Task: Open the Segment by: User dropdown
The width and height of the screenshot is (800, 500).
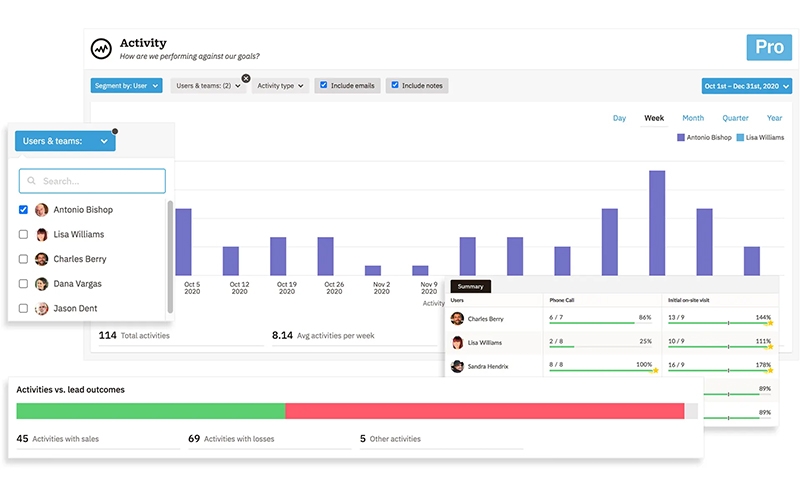Action: tap(127, 86)
